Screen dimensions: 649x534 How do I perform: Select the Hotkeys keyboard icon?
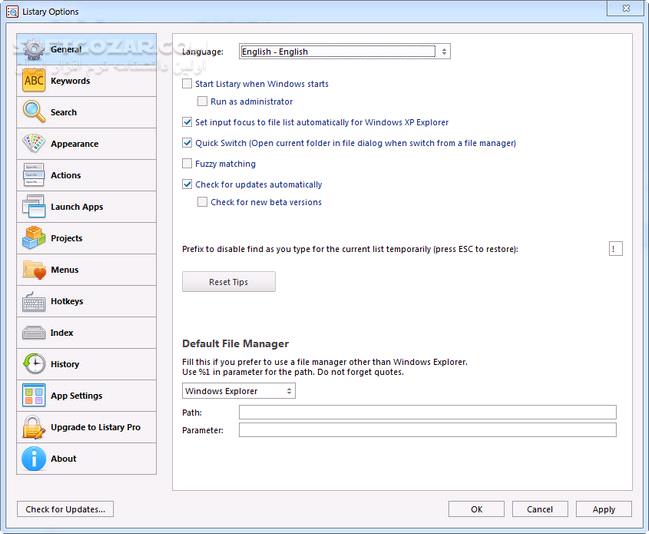point(34,301)
